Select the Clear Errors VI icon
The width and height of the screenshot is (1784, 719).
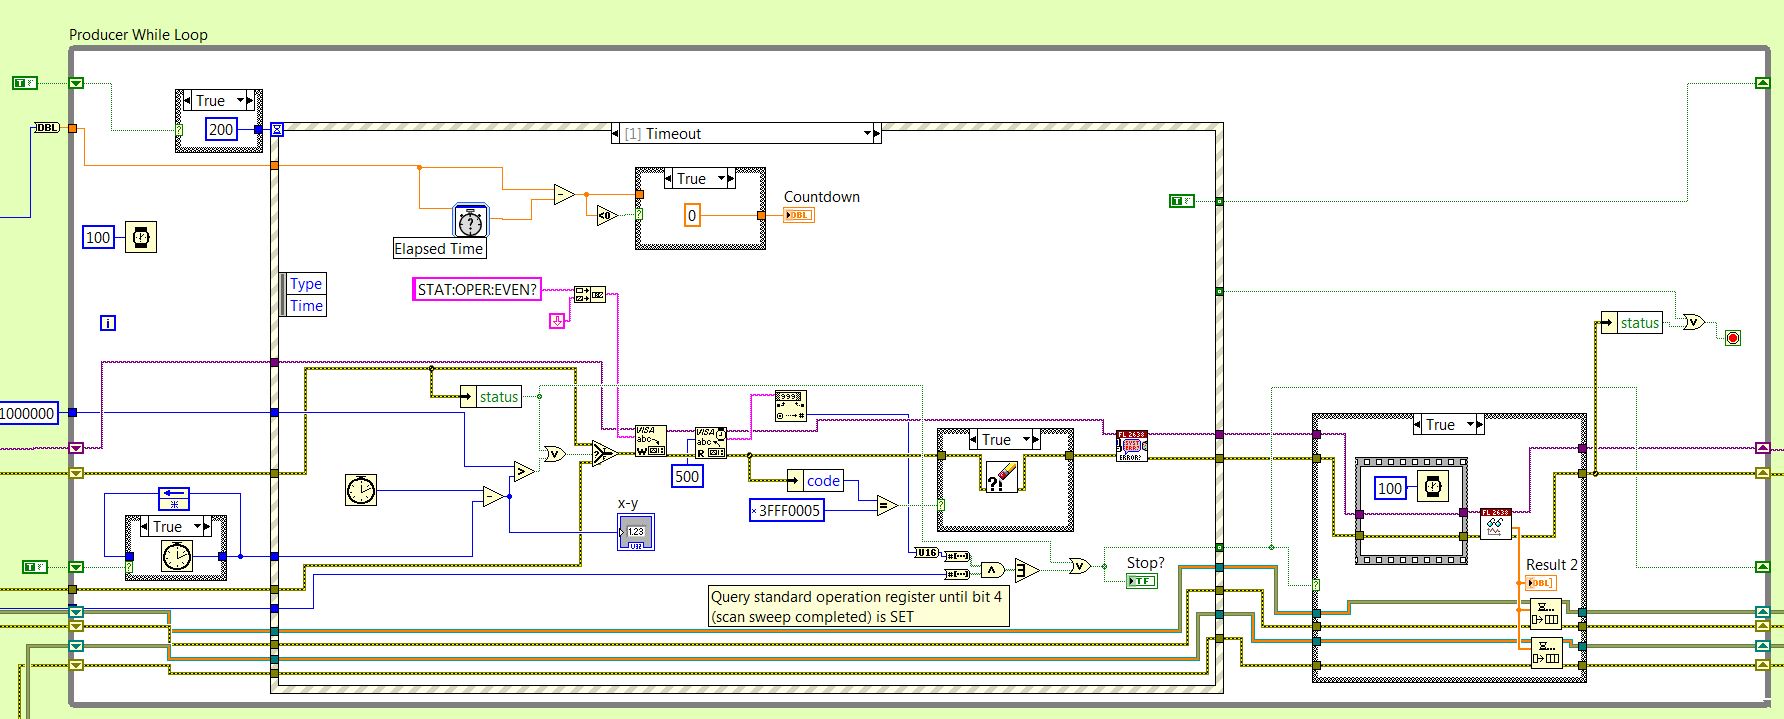click(1001, 476)
